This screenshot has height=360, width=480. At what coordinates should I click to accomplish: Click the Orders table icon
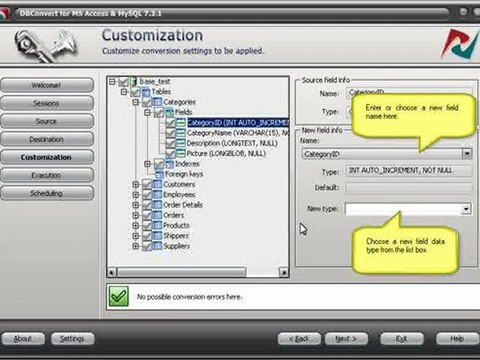tap(157, 215)
